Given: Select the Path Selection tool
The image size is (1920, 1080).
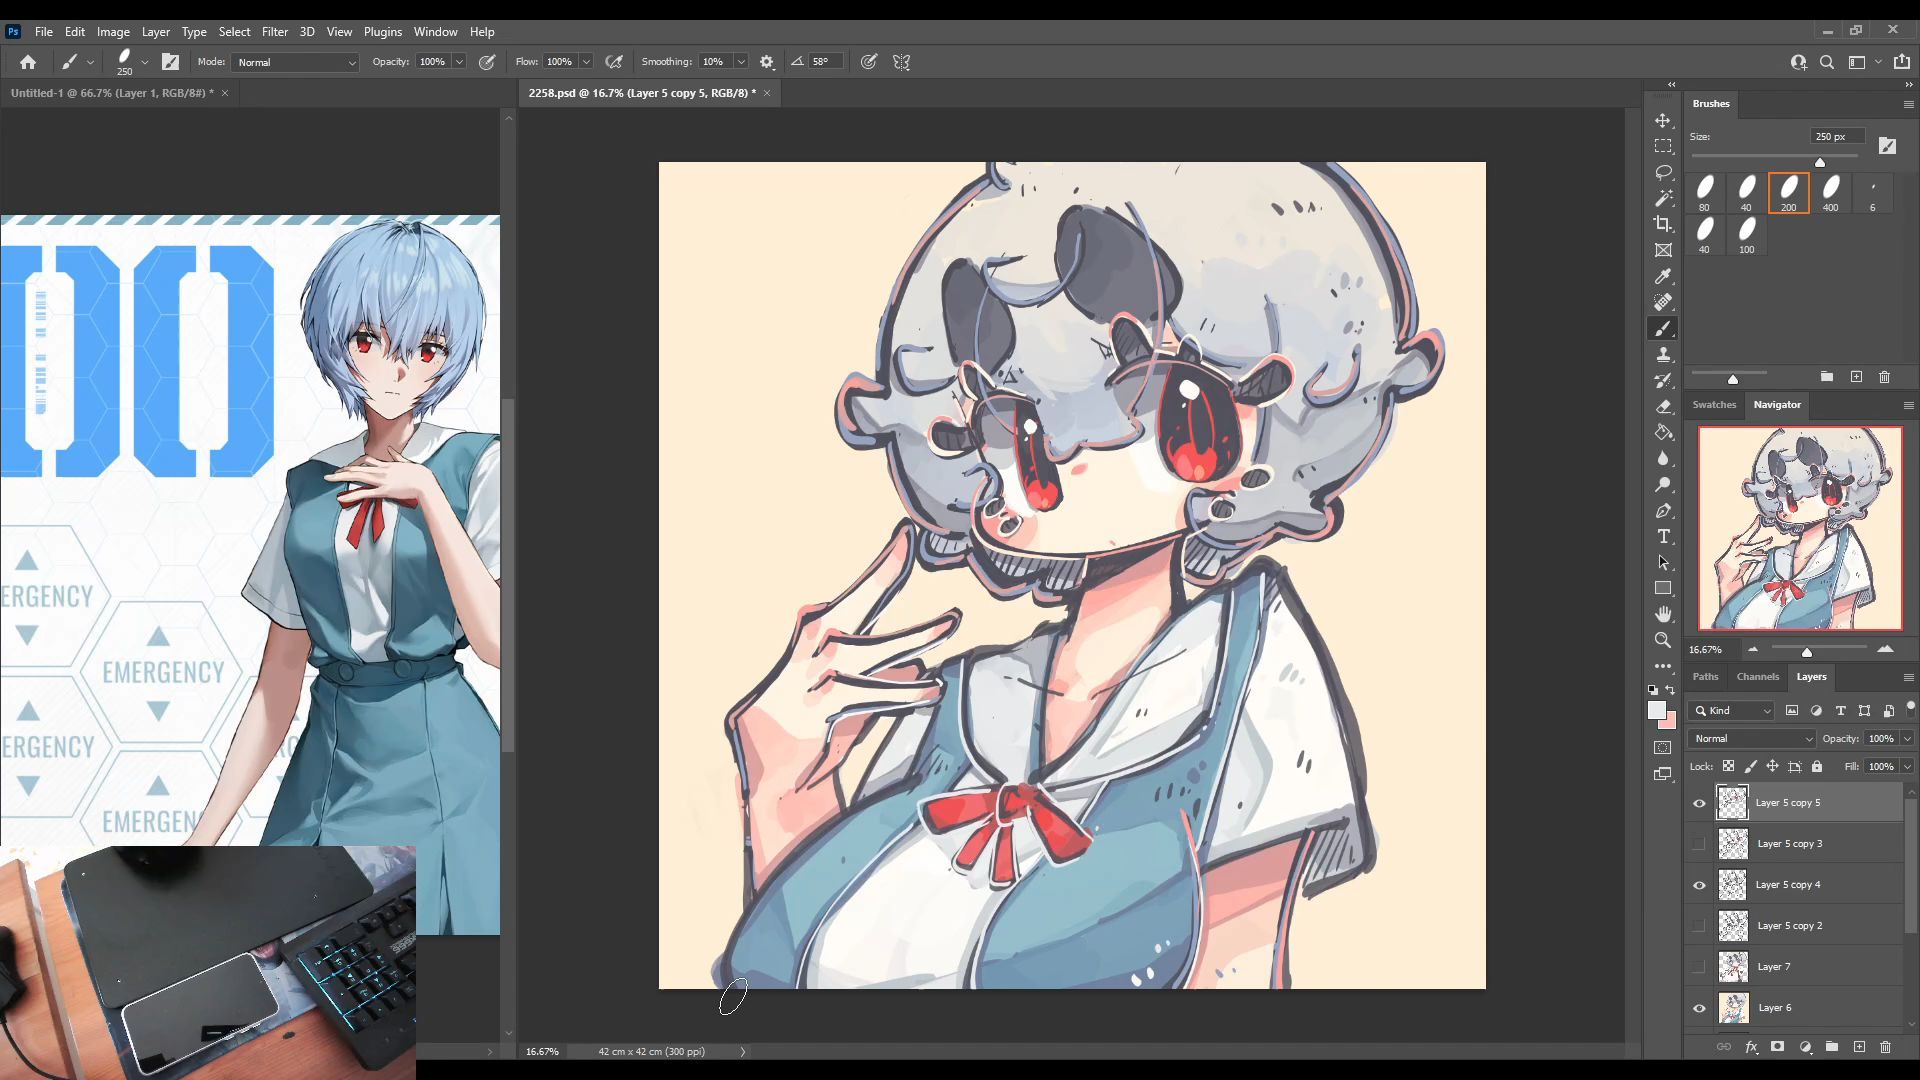Looking at the screenshot, I should [1663, 562].
